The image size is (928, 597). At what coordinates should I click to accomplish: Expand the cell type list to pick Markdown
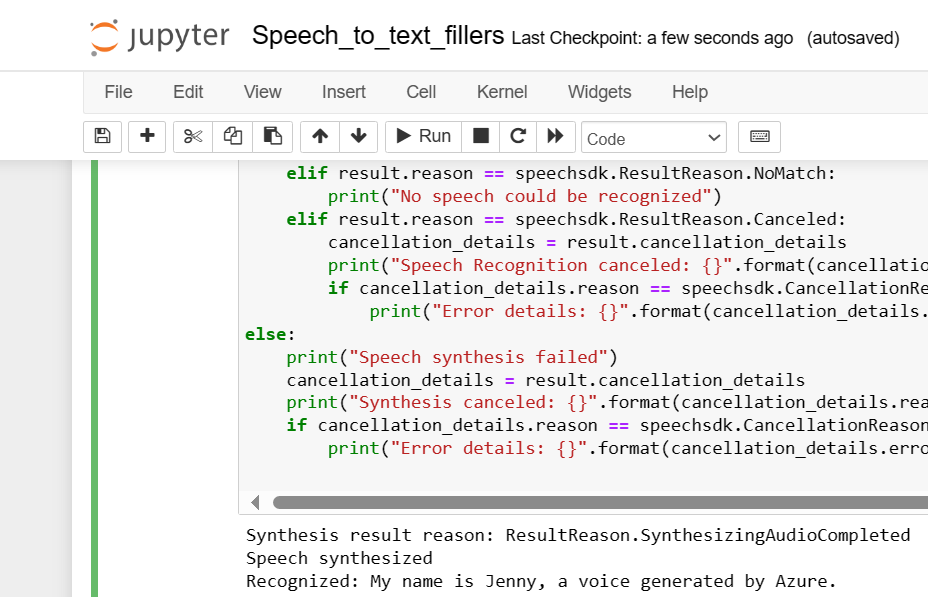tap(714, 137)
